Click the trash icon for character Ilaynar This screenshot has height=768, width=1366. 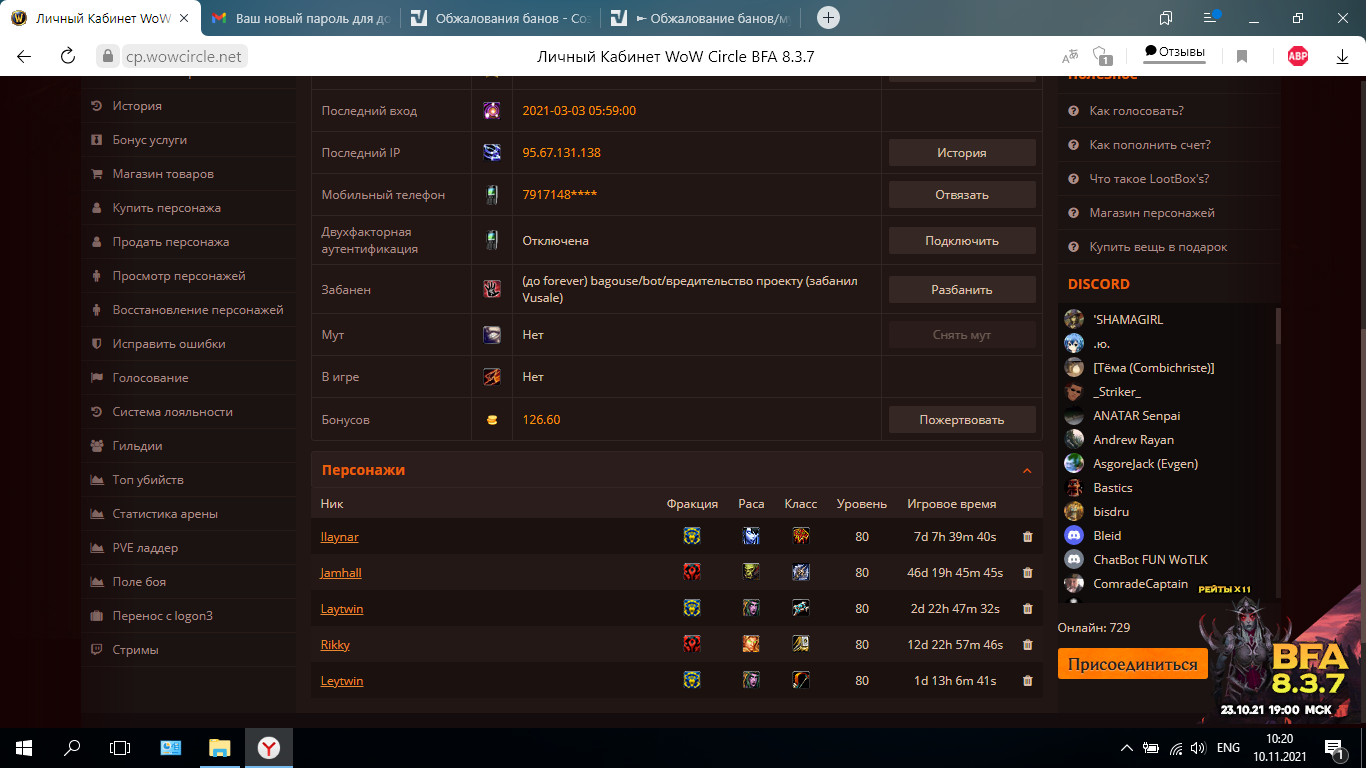(x=1027, y=537)
